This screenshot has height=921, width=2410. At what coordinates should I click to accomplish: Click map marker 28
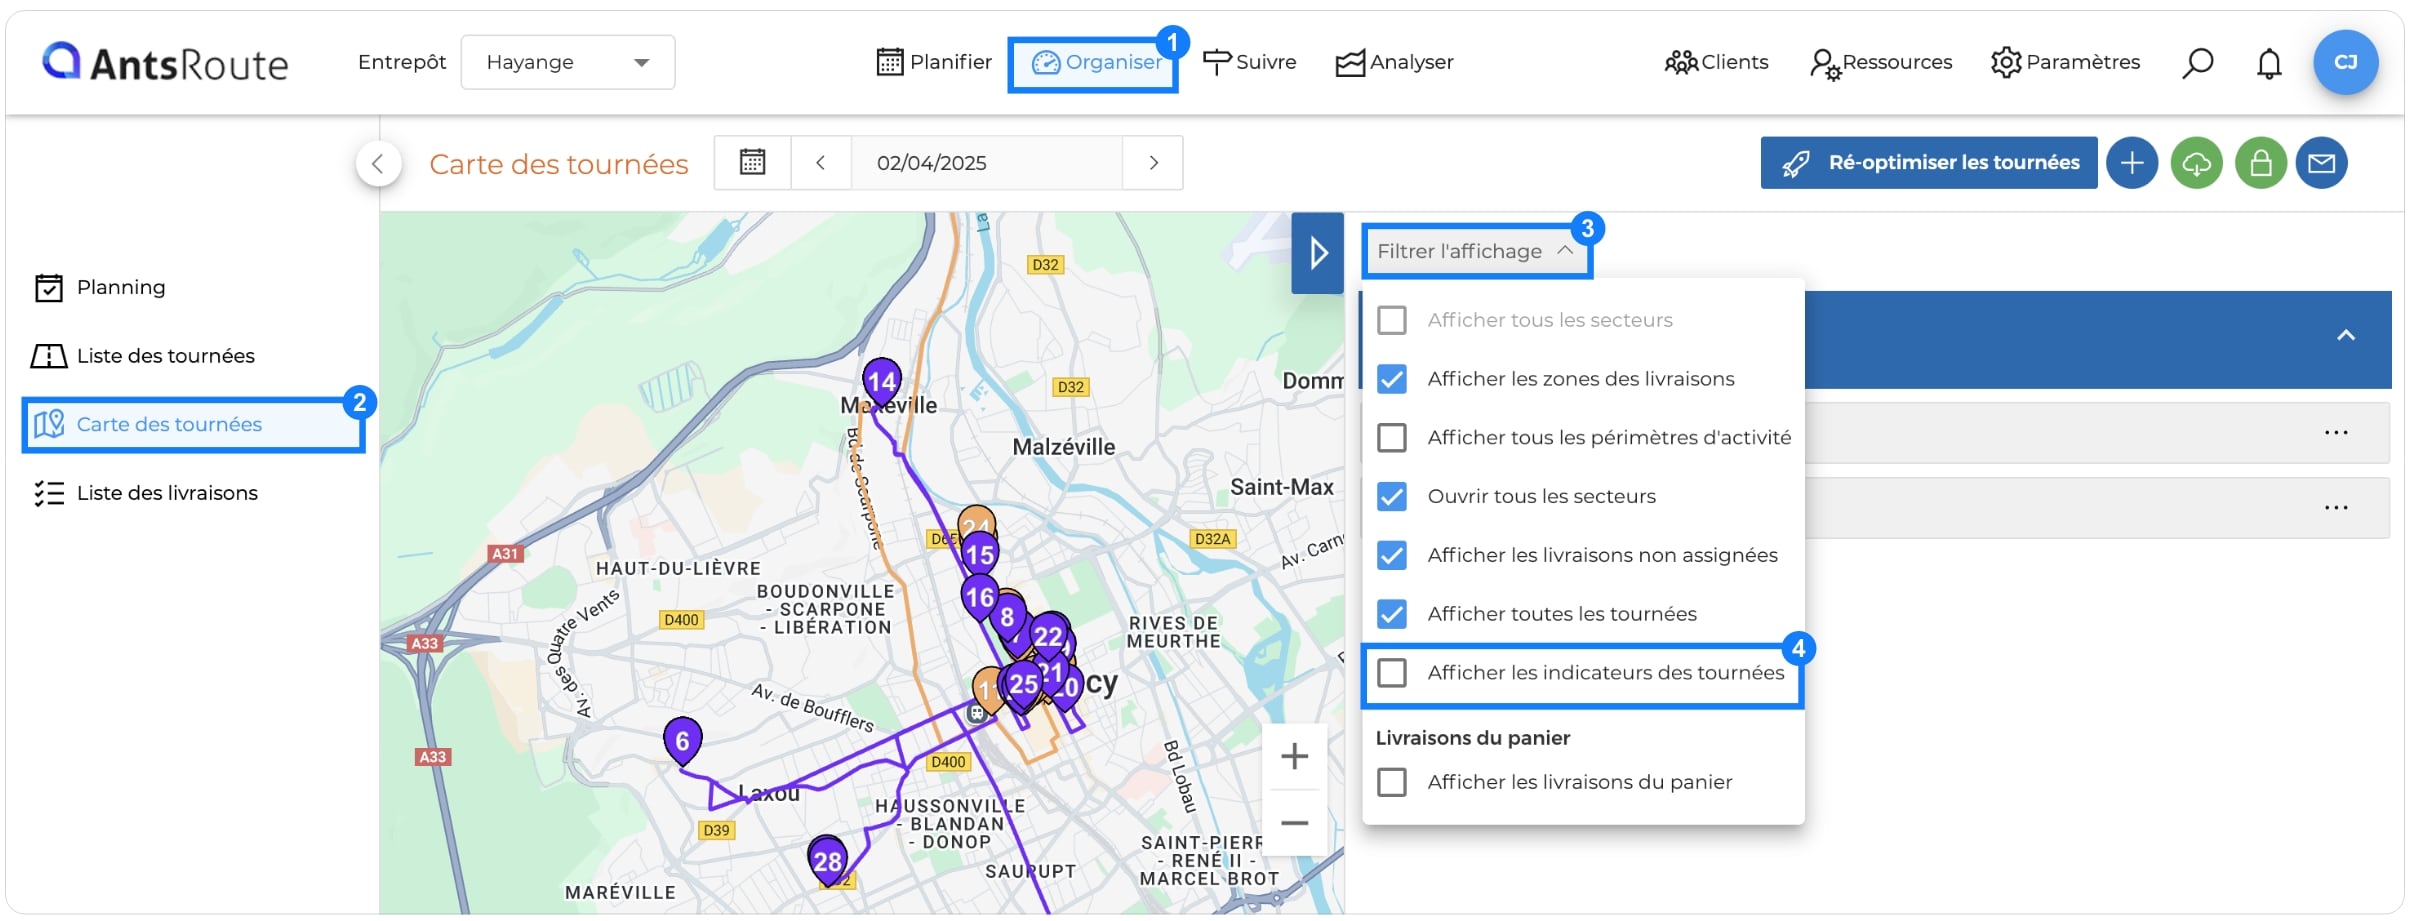pos(827,860)
